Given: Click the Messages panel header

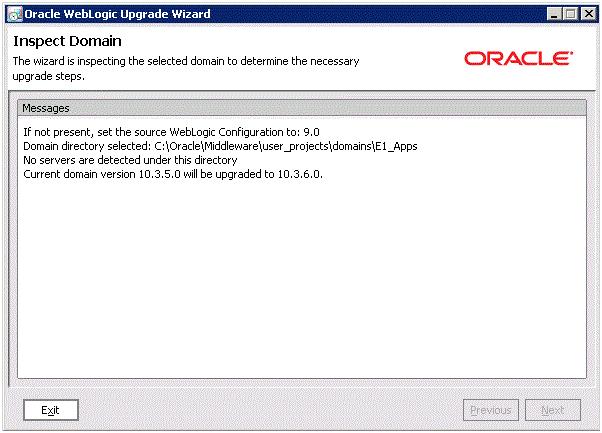Looking at the screenshot, I should click(302, 108).
